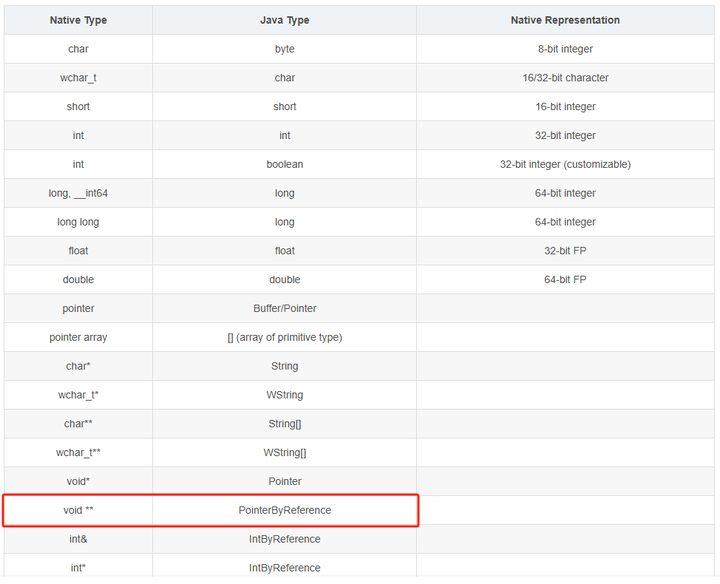720x584 pixels.
Task: Select the 'byte' Java type cell
Action: [x=284, y=49]
